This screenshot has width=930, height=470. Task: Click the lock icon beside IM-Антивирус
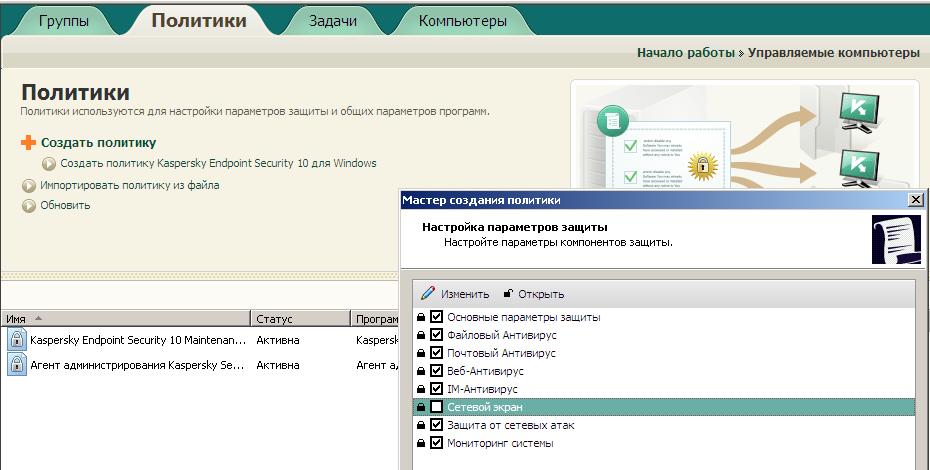[421, 389]
